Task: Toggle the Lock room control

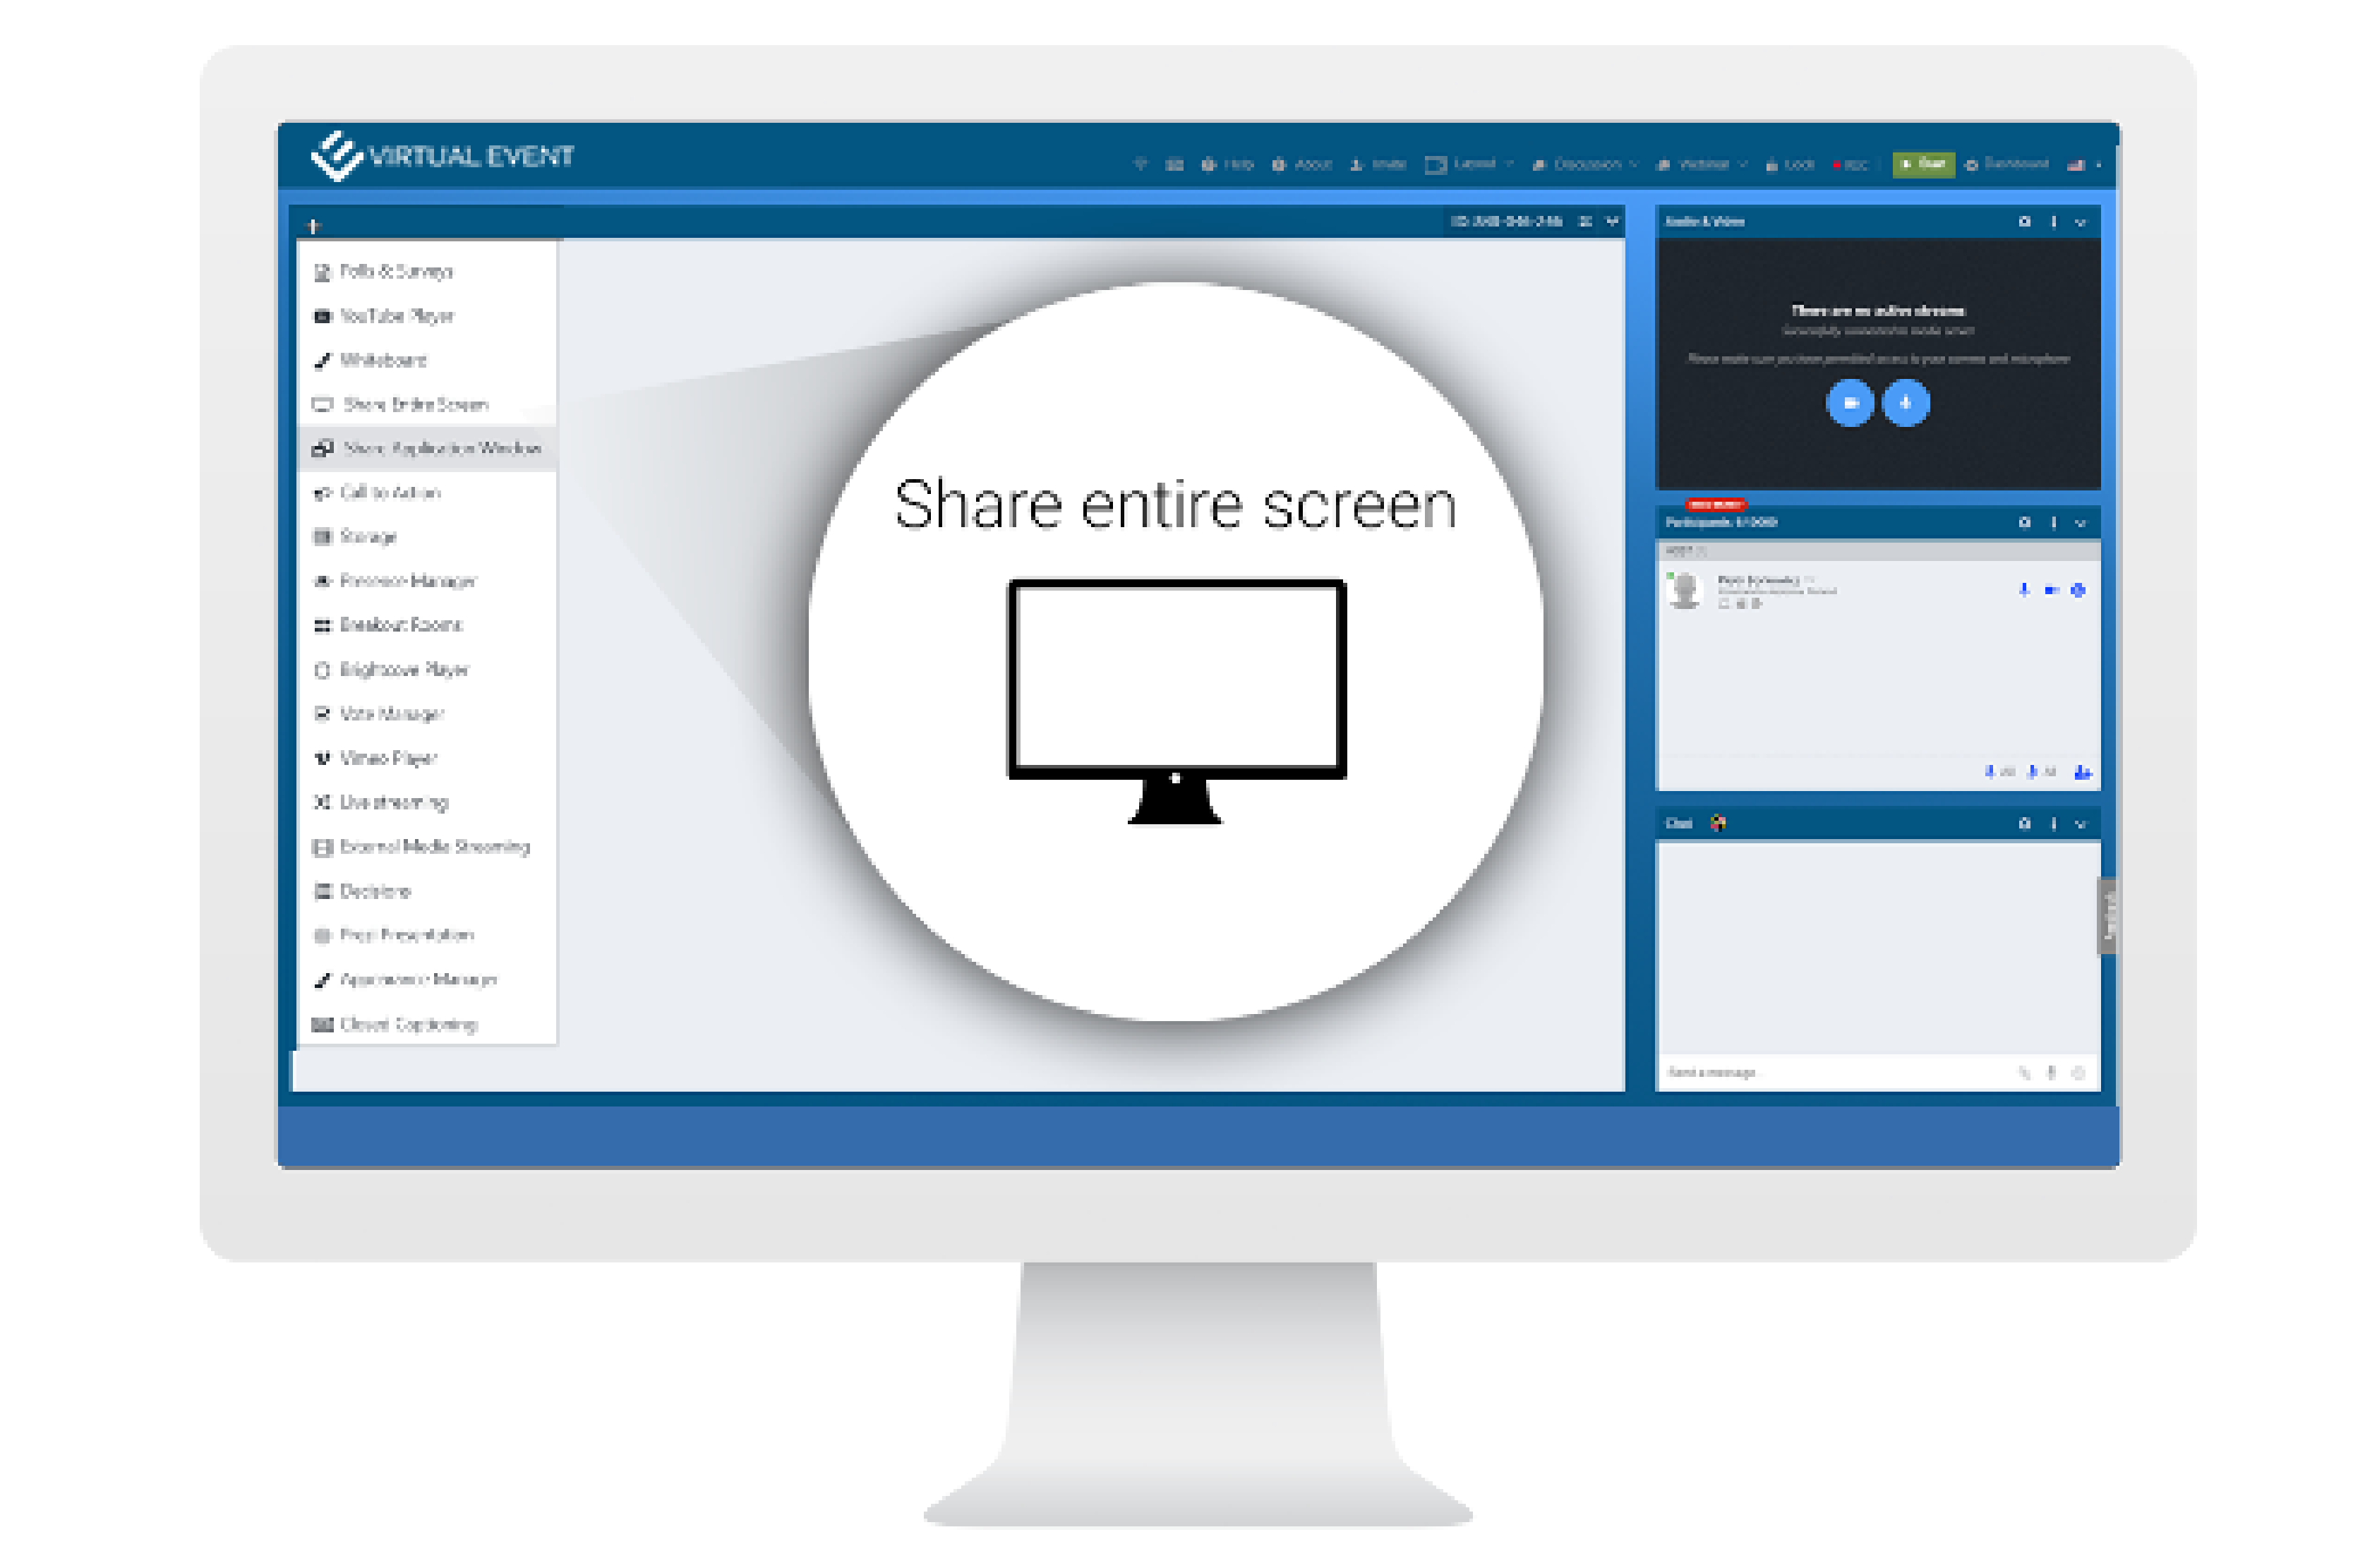Action: pyautogui.click(x=1789, y=164)
